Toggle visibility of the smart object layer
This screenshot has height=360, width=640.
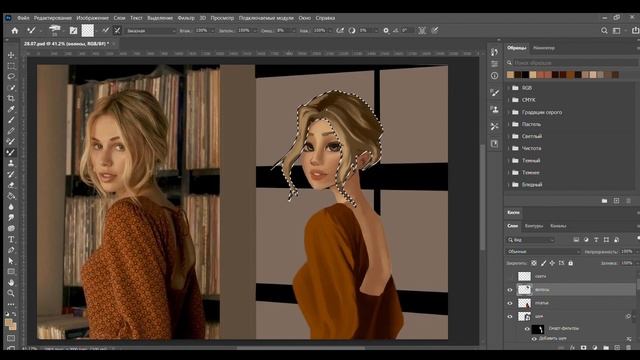510,316
